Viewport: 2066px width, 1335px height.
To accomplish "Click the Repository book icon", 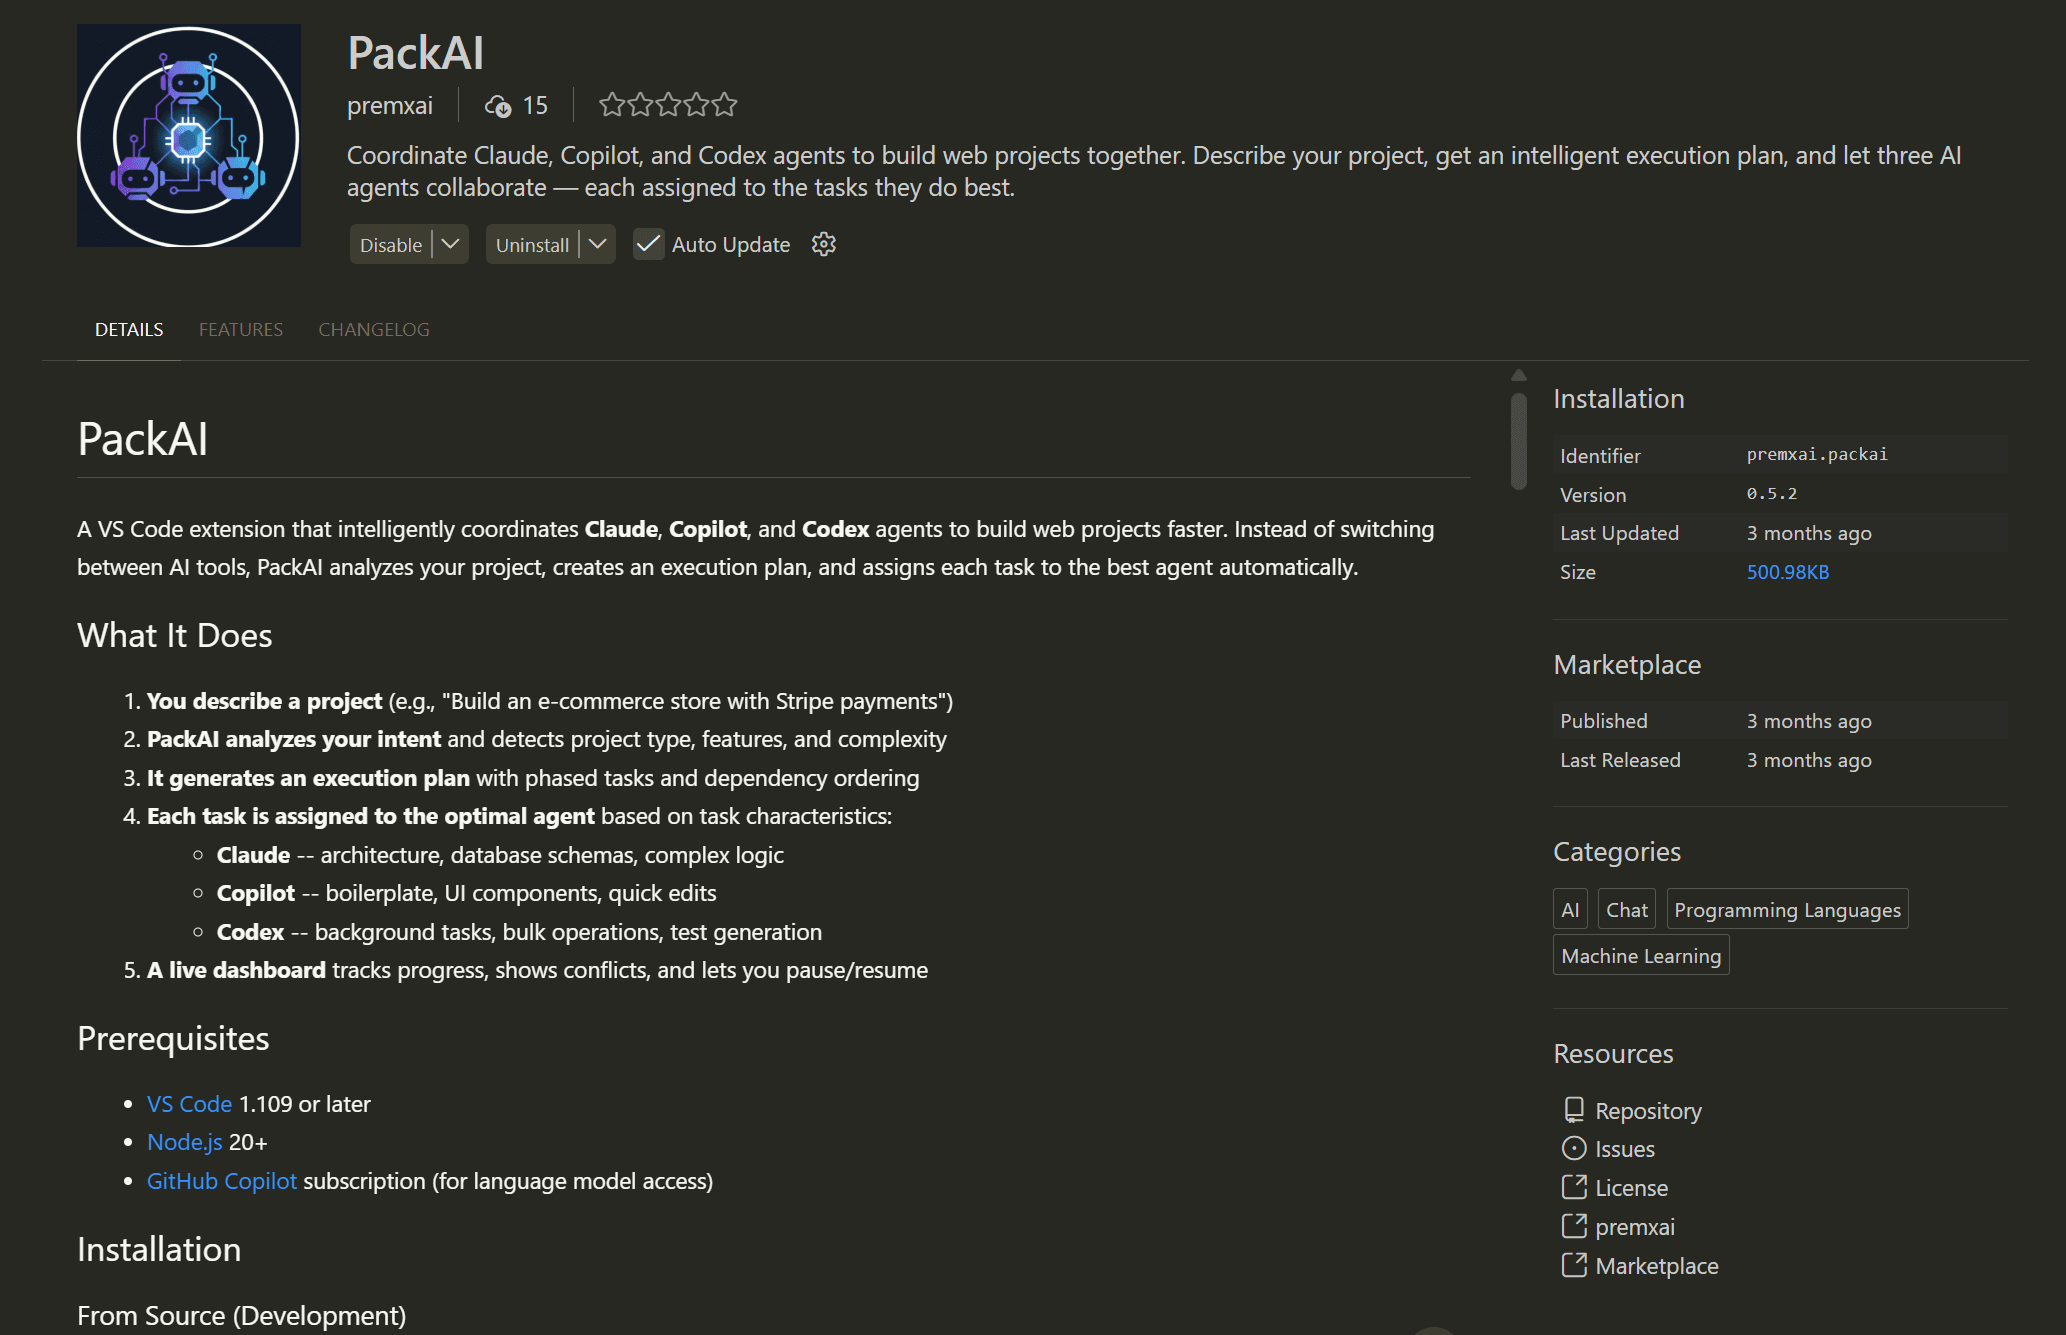I will pyautogui.click(x=1574, y=1110).
